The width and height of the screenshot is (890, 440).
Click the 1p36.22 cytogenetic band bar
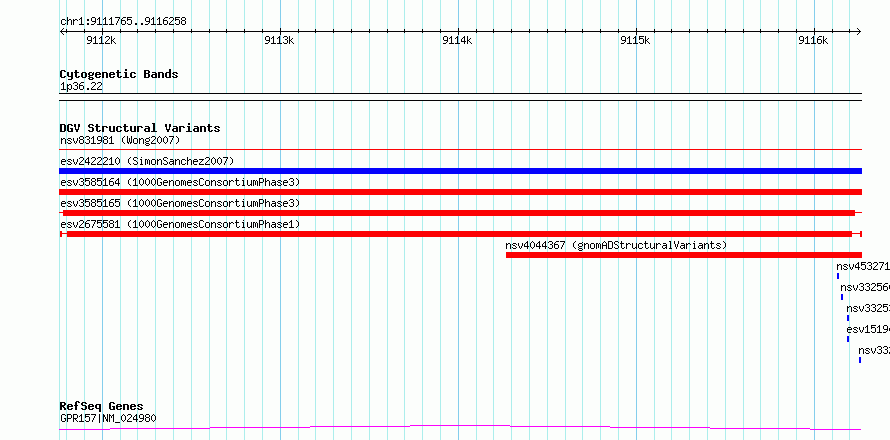point(460,97)
